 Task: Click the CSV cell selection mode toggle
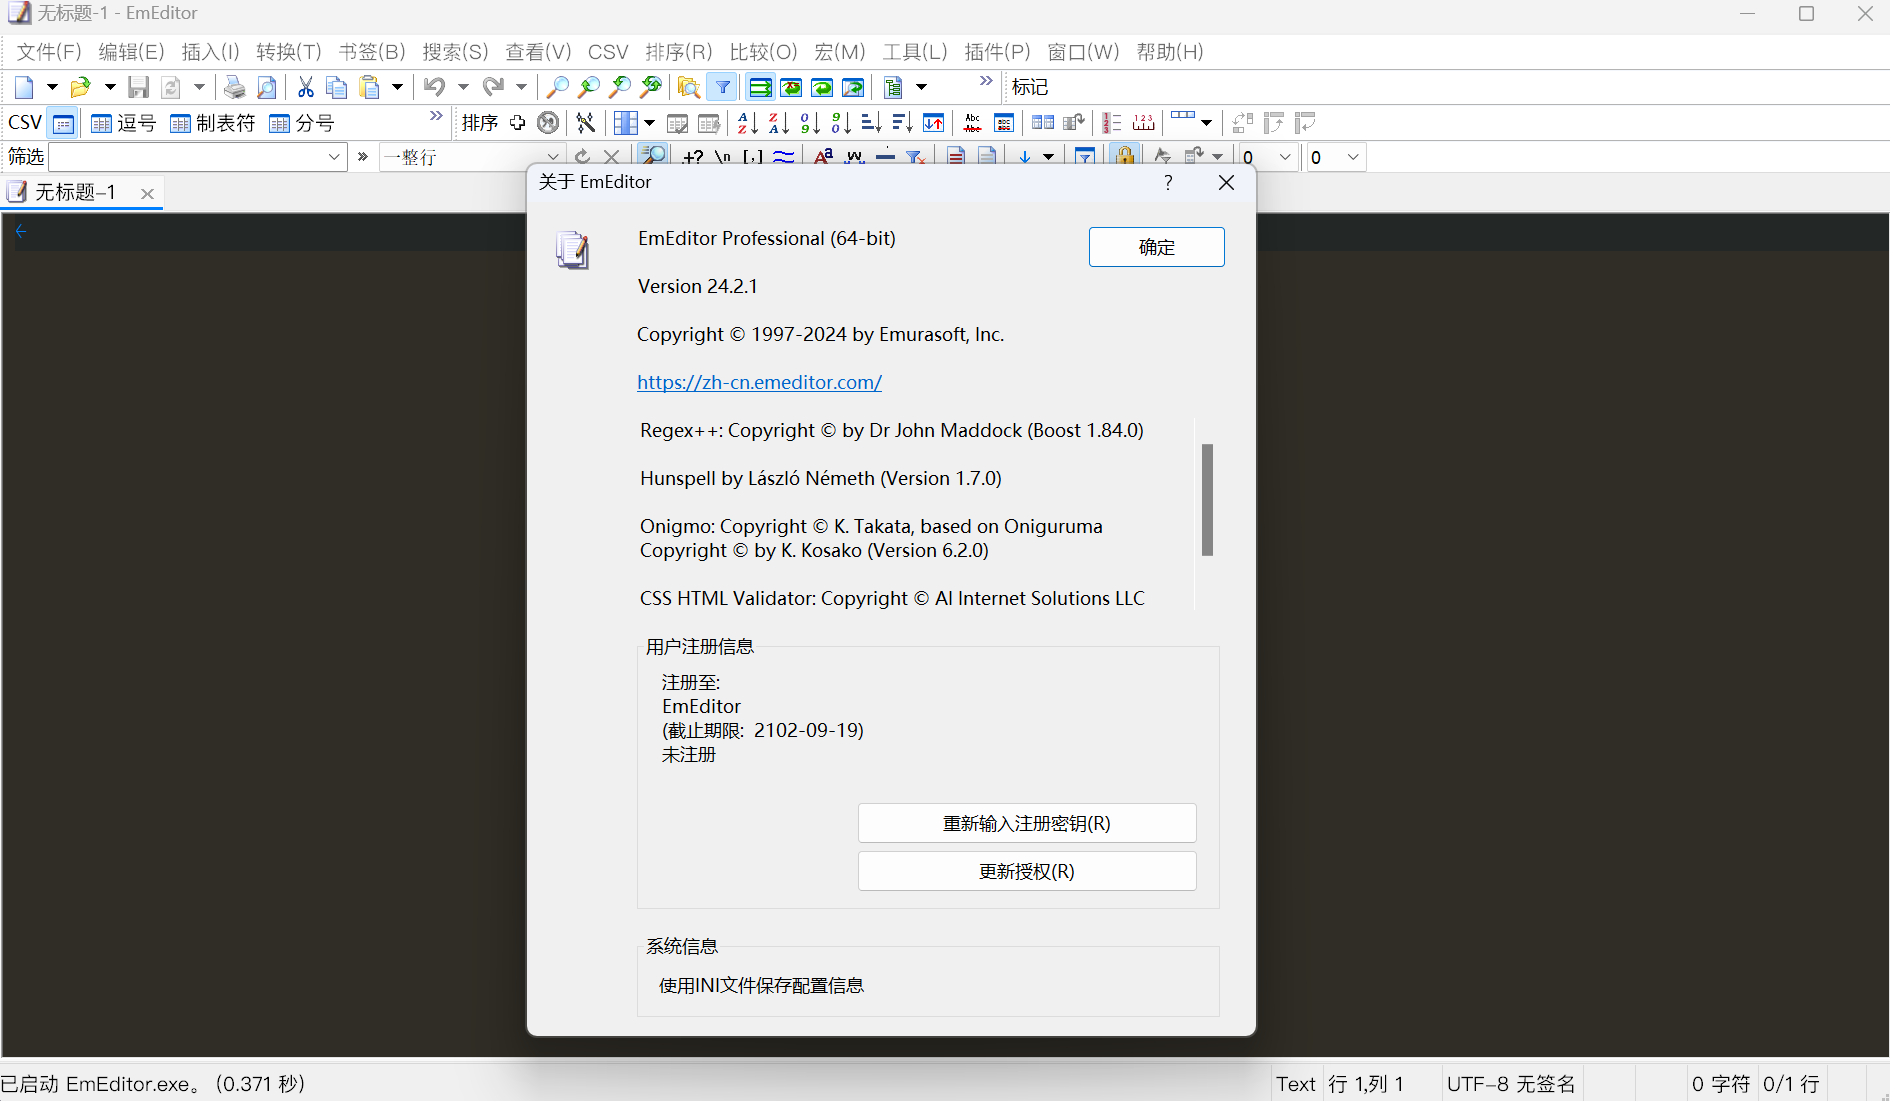(63, 124)
